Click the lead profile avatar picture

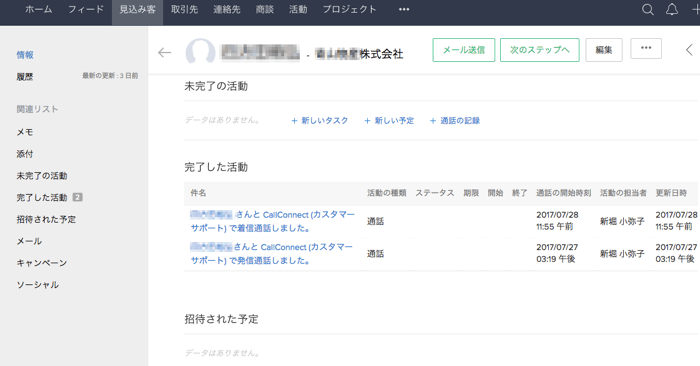[x=200, y=52]
